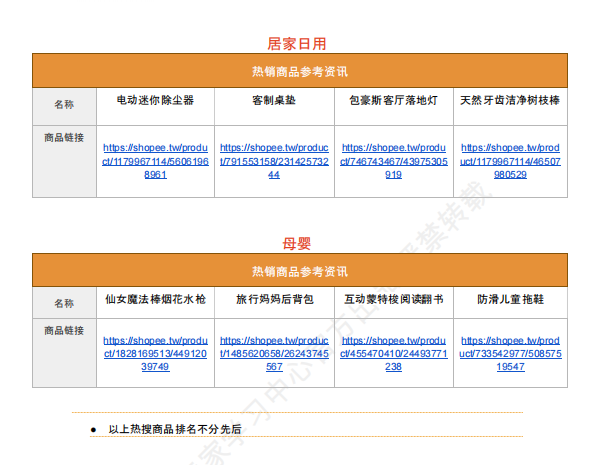This screenshot has width=591, height=465.
Task: Select the product name 防滑儿童拖鞋
Action: (x=510, y=299)
